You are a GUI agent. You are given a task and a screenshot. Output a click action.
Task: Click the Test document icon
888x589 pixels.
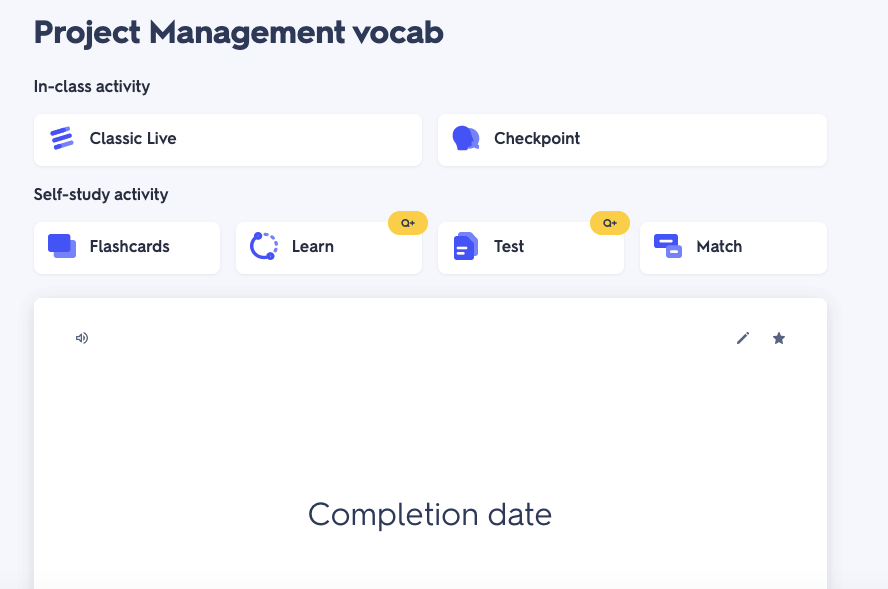pyautogui.click(x=466, y=246)
